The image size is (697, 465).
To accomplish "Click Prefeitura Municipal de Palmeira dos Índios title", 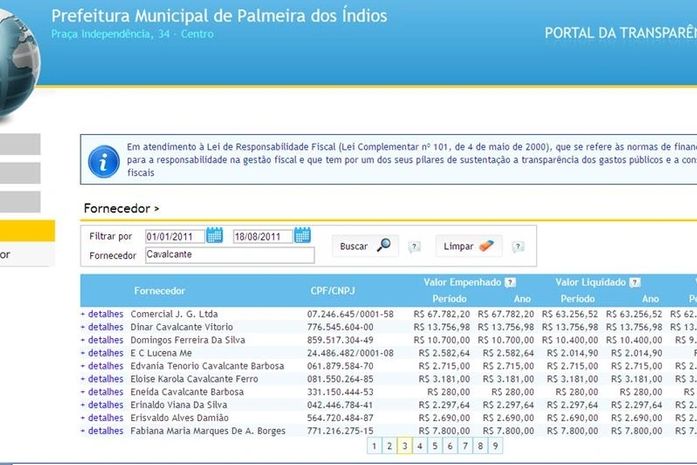I will (219, 16).
